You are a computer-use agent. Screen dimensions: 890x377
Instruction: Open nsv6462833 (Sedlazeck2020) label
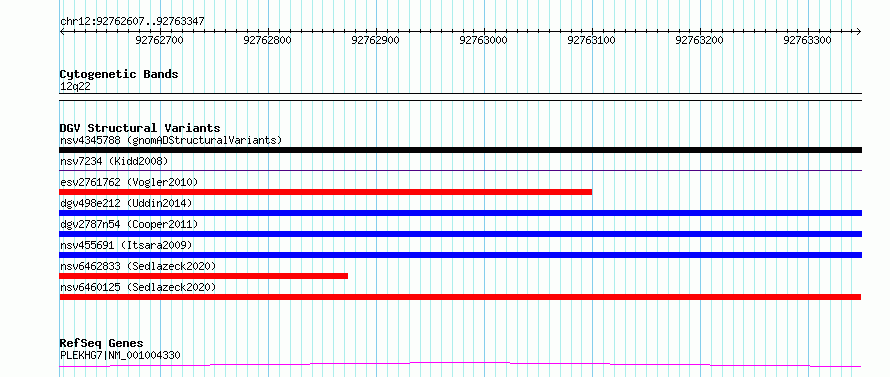point(138,266)
